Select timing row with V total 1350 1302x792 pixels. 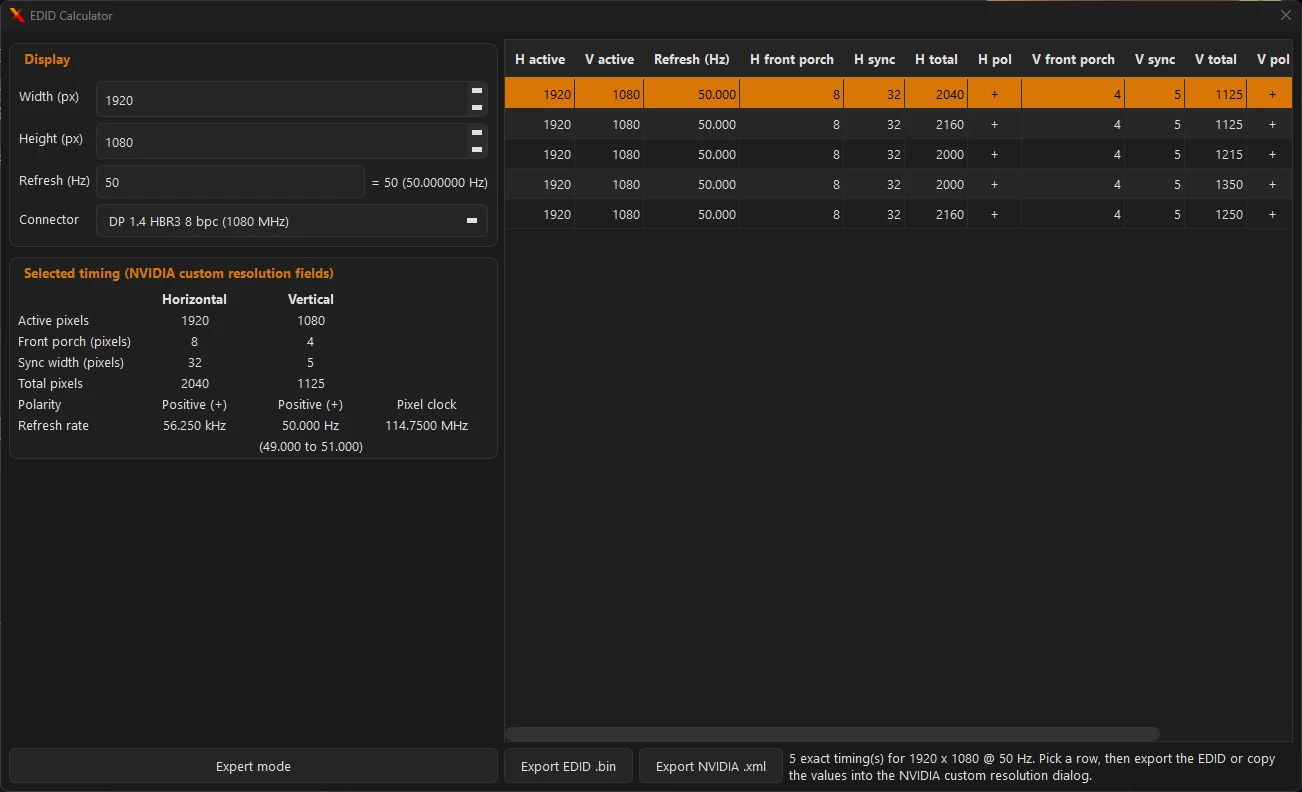click(x=898, y=184)
